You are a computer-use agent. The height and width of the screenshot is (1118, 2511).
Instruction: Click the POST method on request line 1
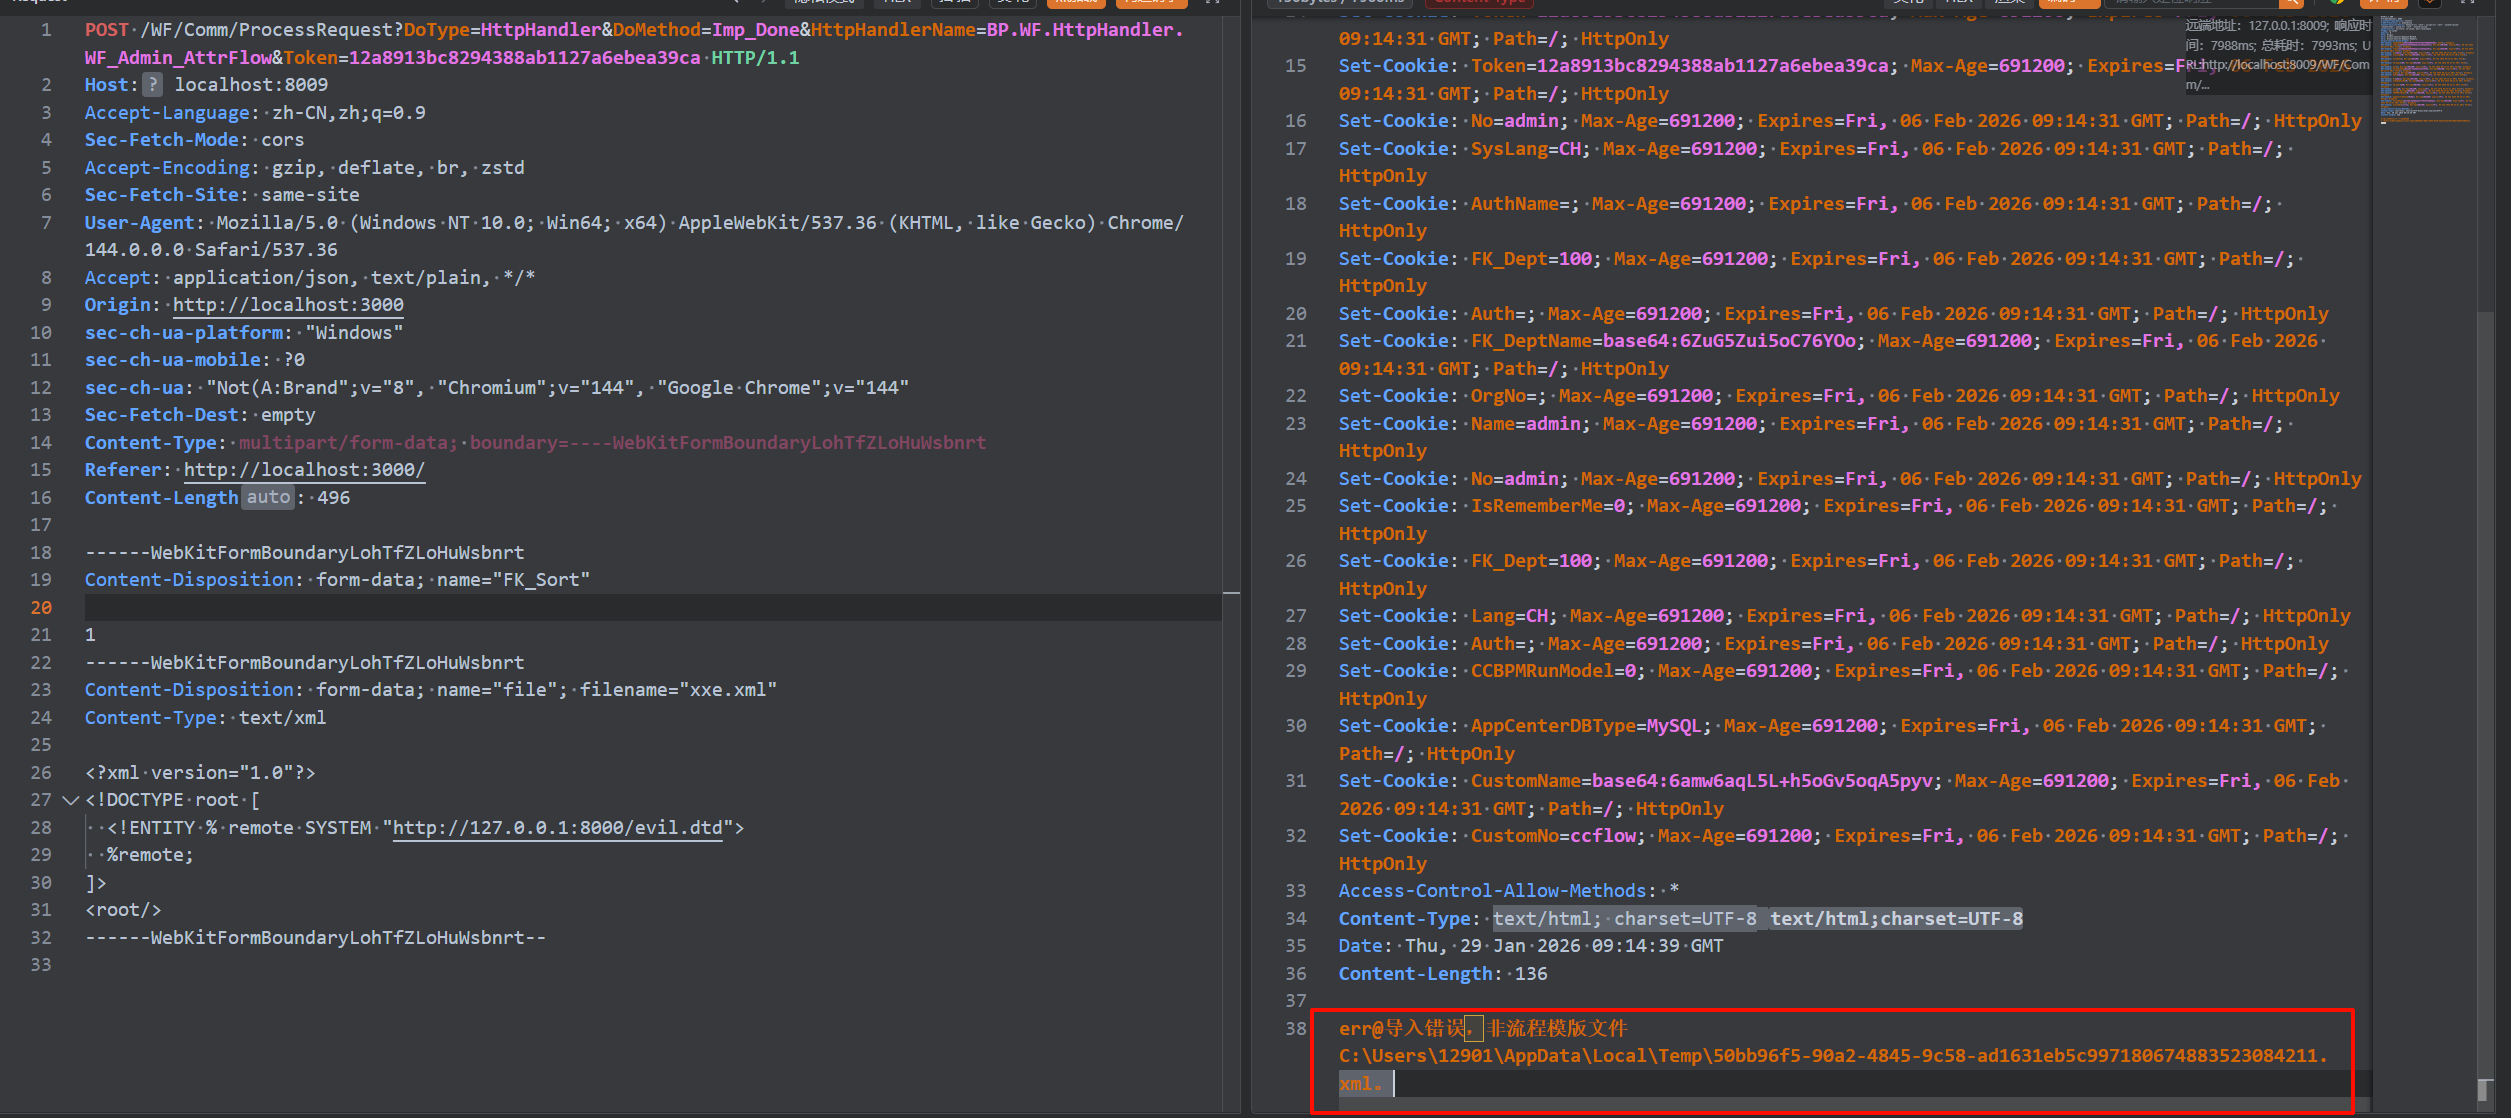106,30
